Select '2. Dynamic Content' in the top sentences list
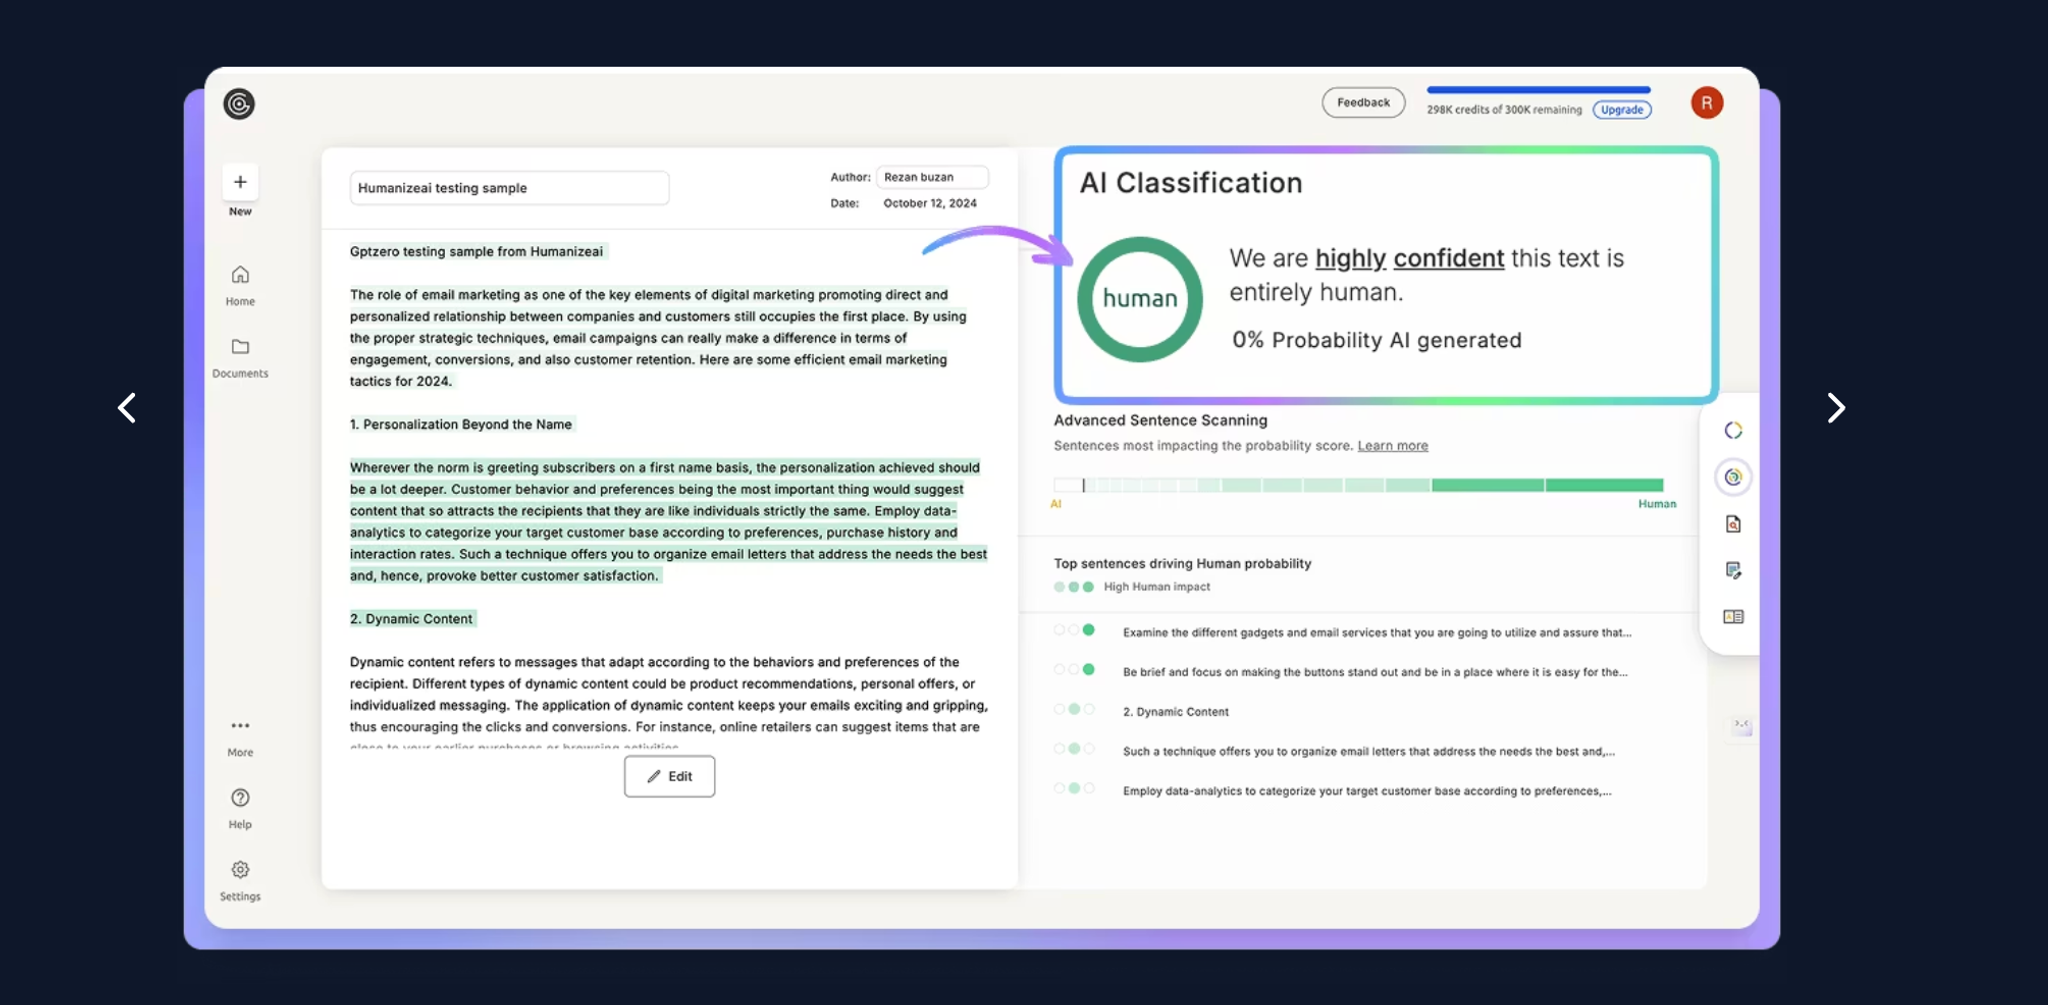 [x=1175, y=712]
